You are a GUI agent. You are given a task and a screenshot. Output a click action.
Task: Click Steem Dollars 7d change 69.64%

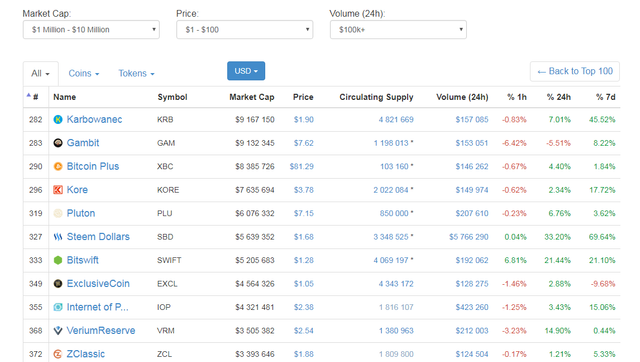click(x=602, y=237)
